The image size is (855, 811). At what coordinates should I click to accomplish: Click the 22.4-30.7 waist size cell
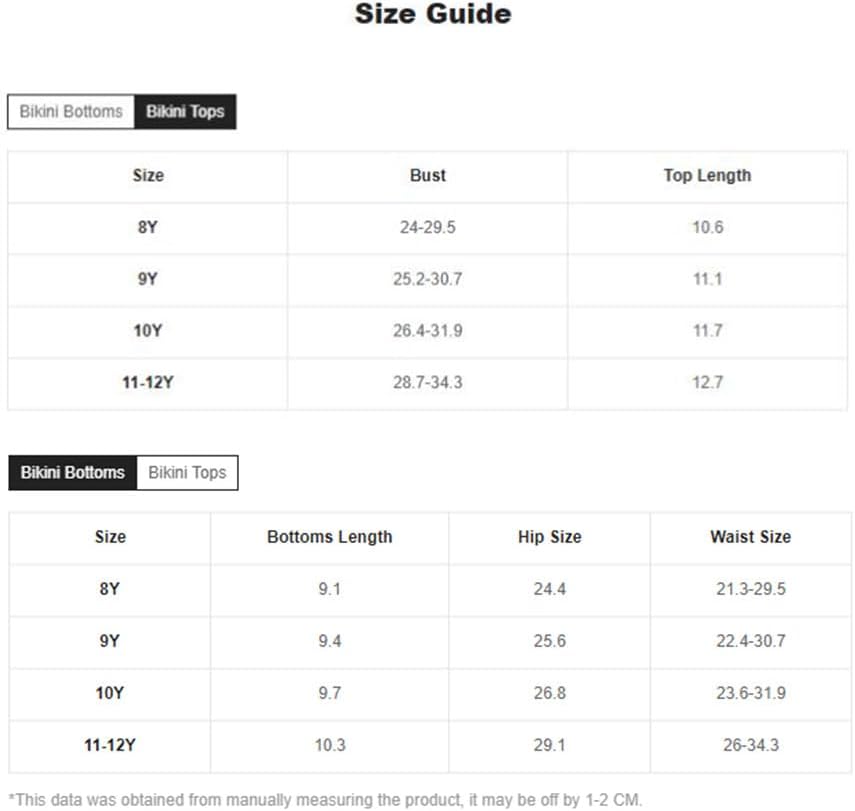pyautogui.click(x=750, y=641)
